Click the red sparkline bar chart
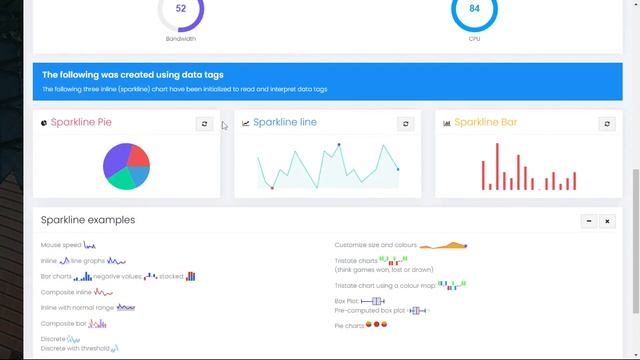640x360 pixels. pyautogui.click(x=529, y=167)
